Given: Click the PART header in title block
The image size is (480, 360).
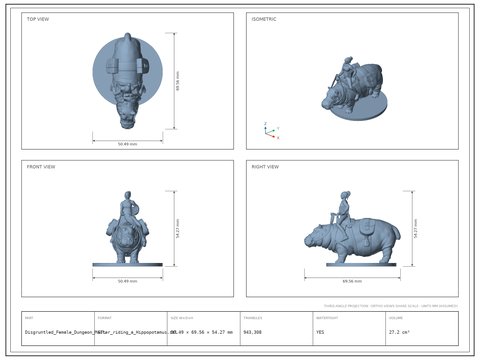Looking at the screenshot, I should pos(29,318).
